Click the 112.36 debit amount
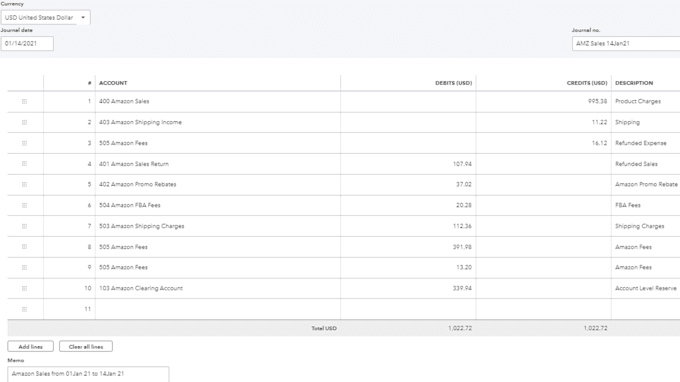This screenshot has width=680, height=382. pos(462,226)
